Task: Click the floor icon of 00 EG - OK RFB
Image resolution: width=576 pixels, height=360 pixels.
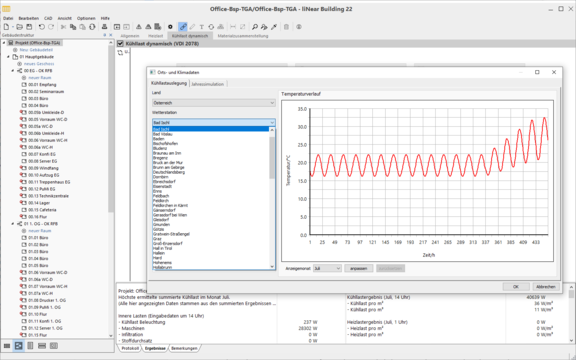Action: click(19, 71)
